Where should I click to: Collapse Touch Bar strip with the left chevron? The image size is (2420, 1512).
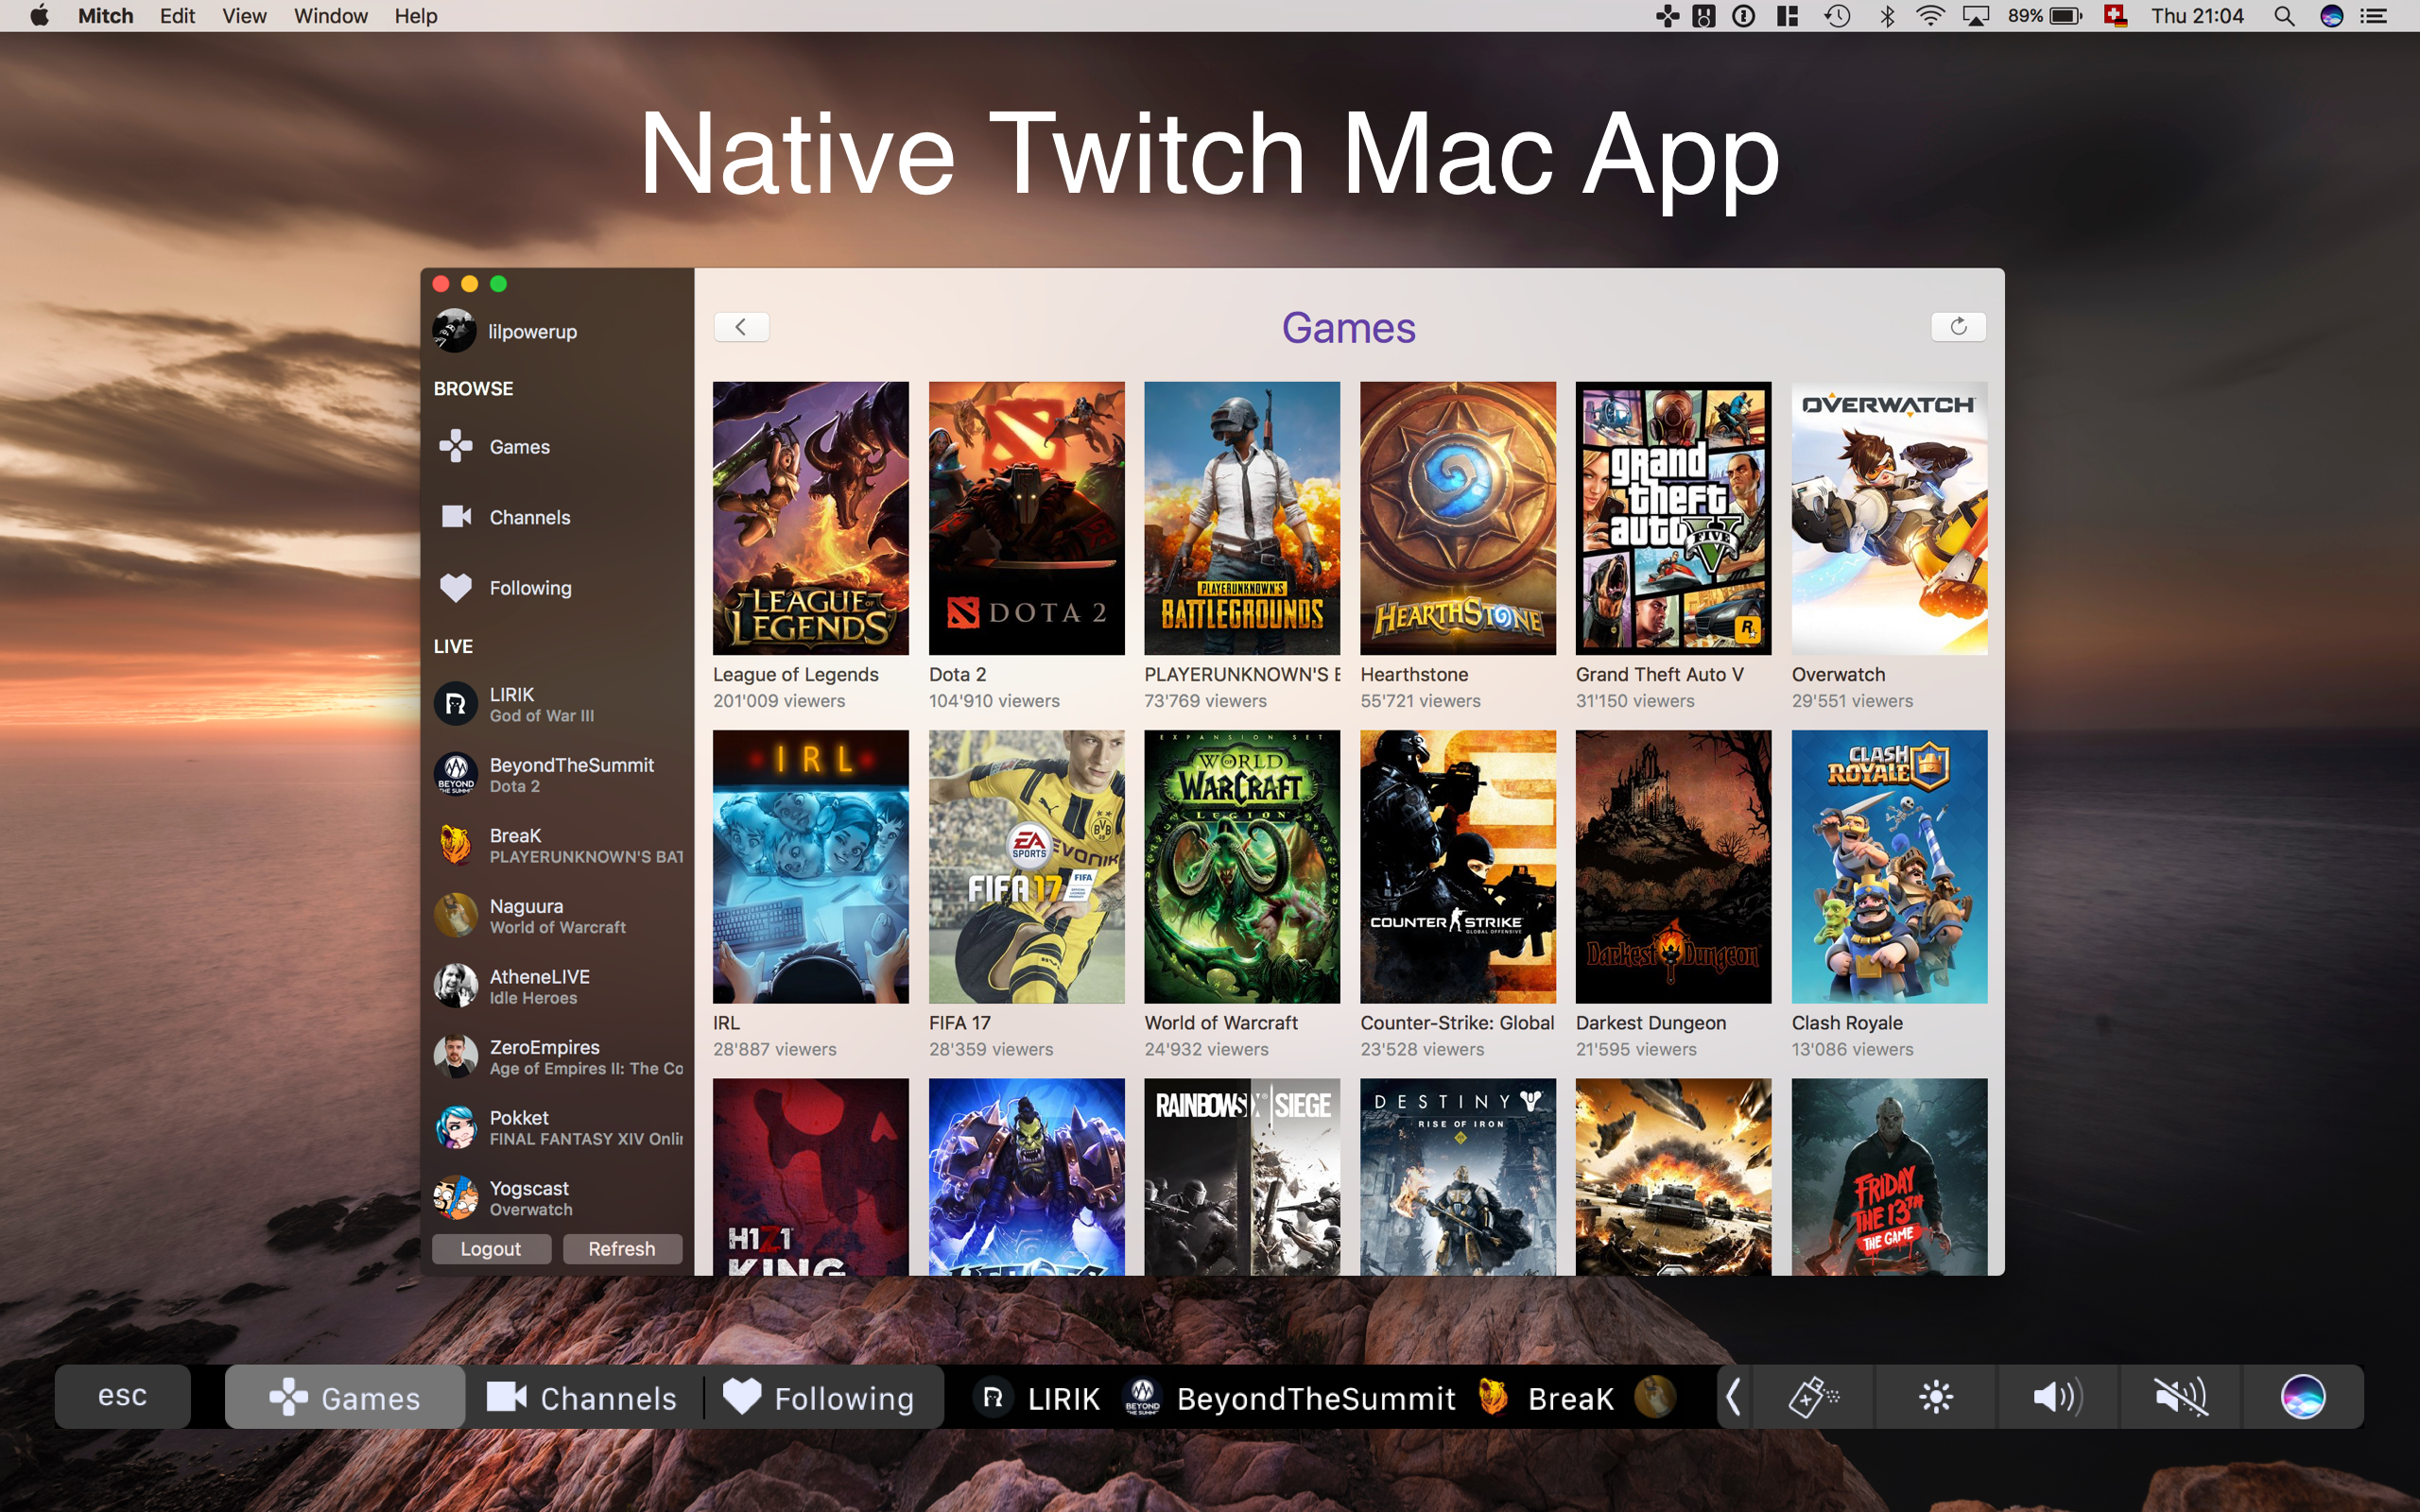[1734, 1397]
